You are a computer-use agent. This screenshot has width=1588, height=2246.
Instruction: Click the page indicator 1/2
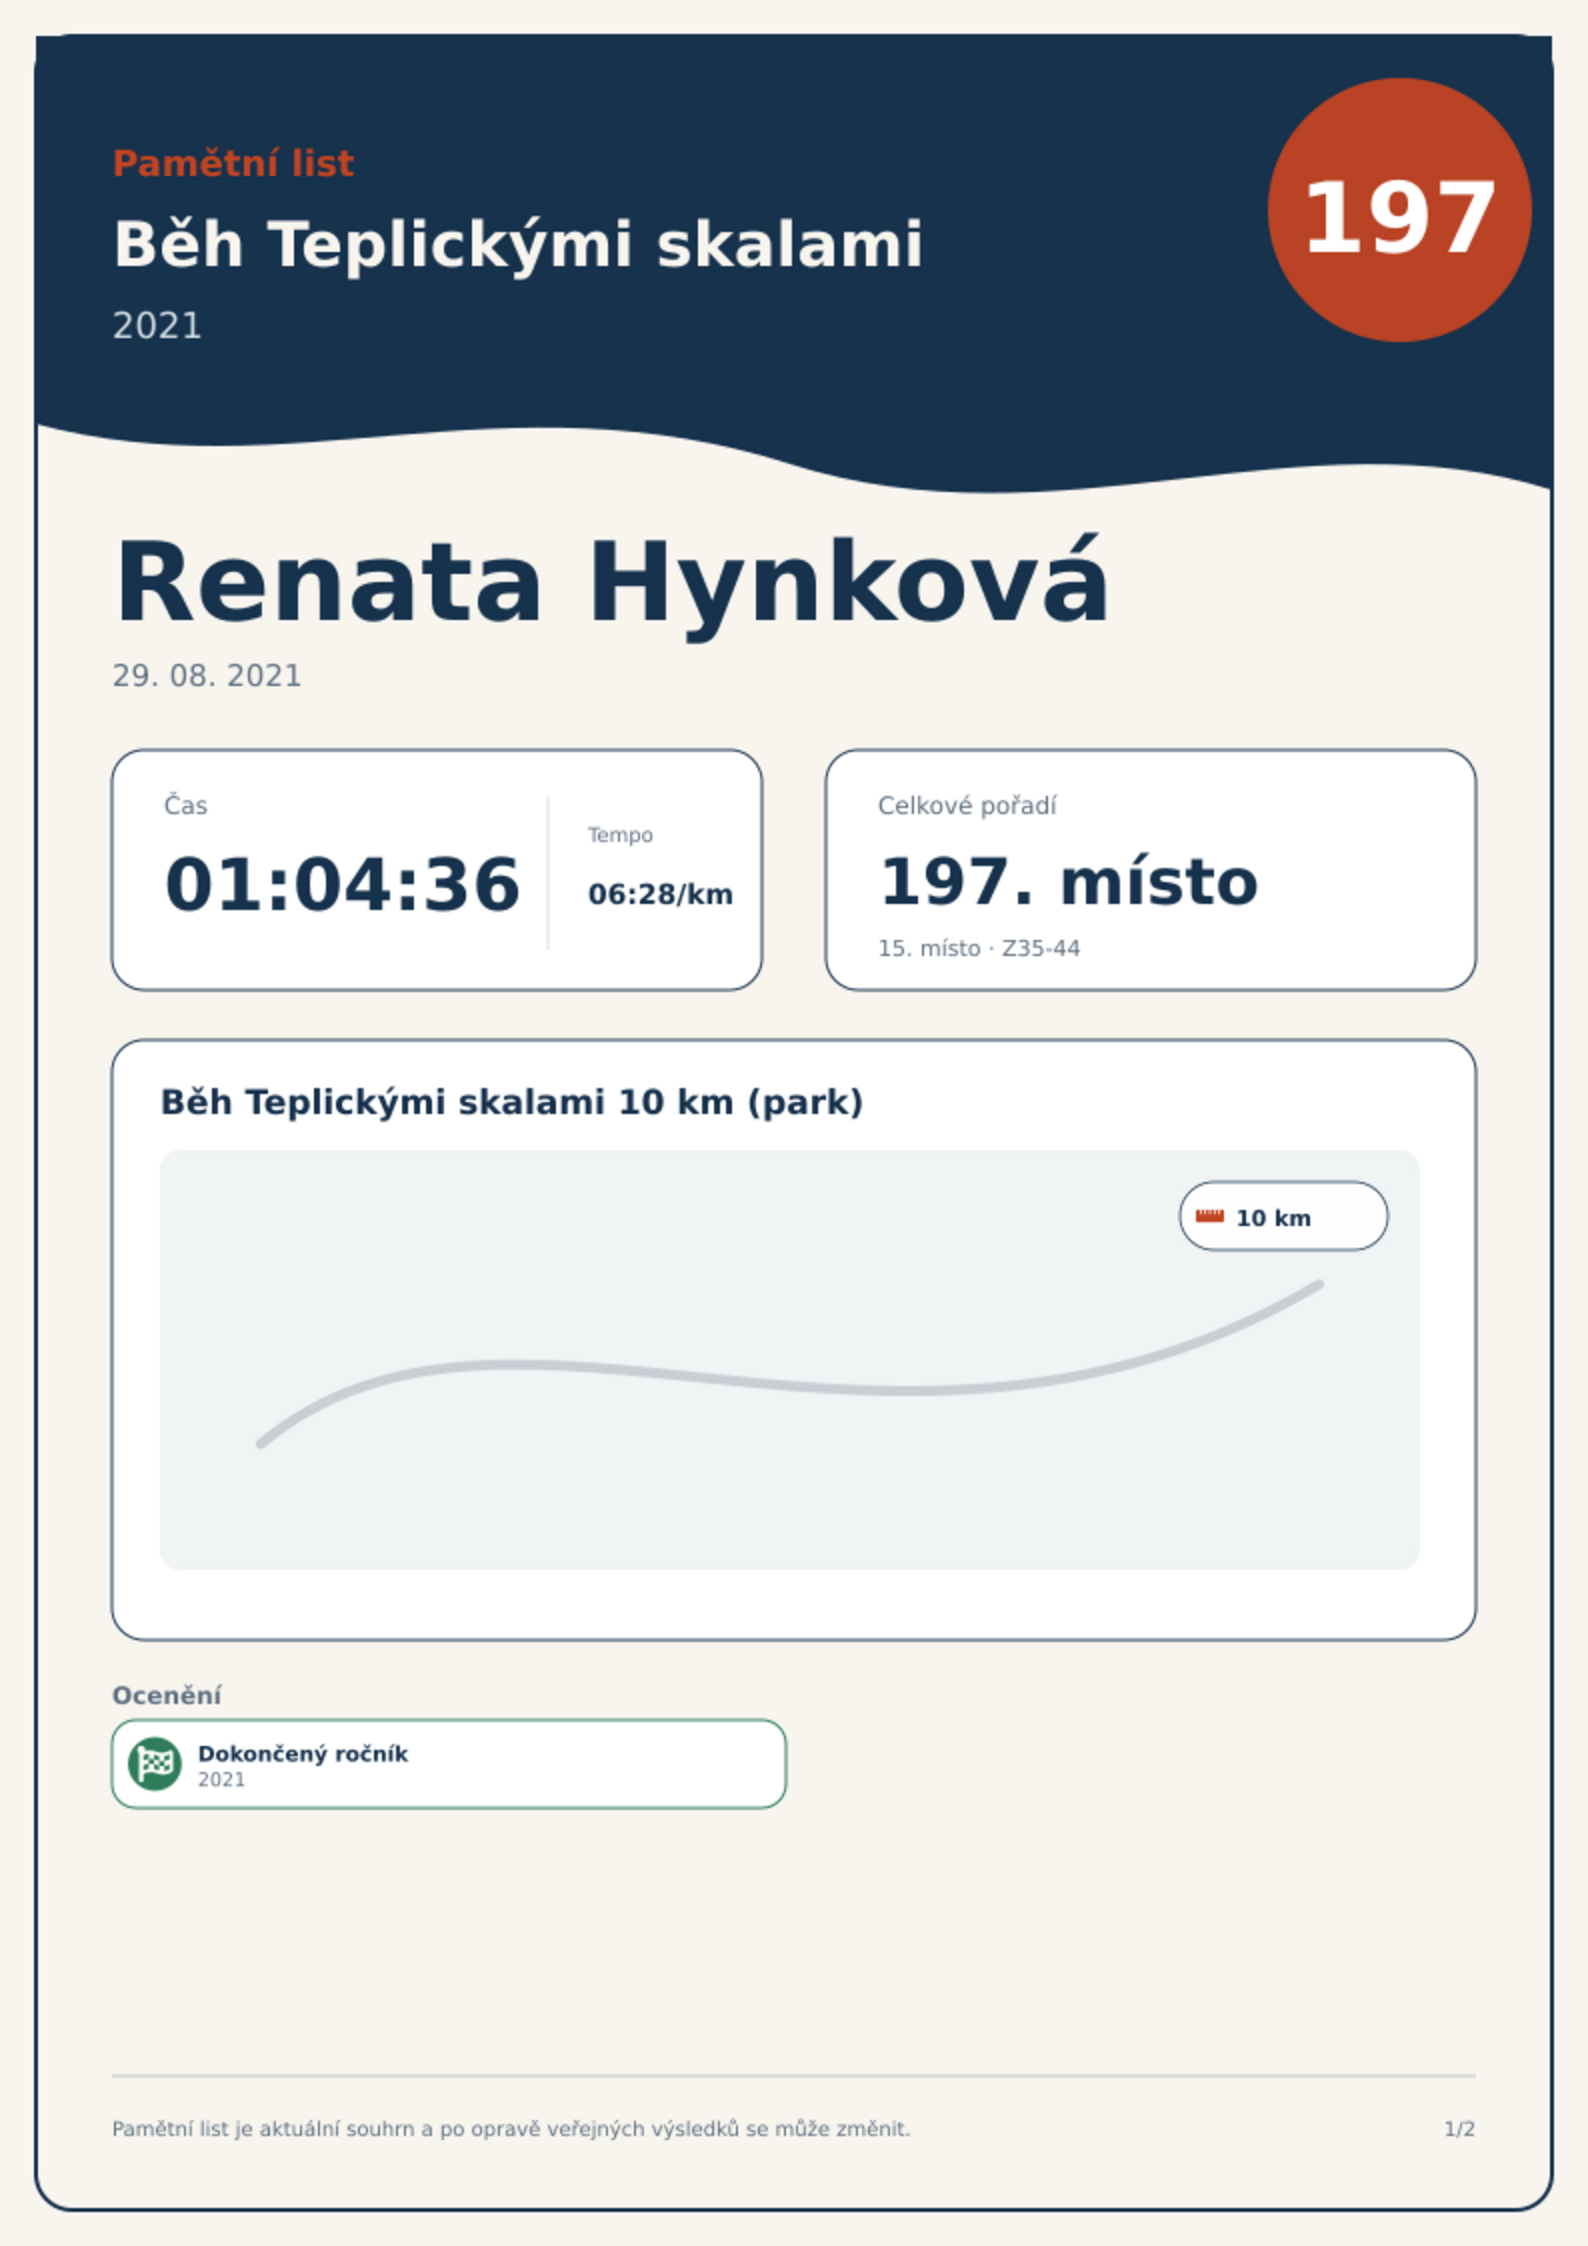tap(1459, 2129)
